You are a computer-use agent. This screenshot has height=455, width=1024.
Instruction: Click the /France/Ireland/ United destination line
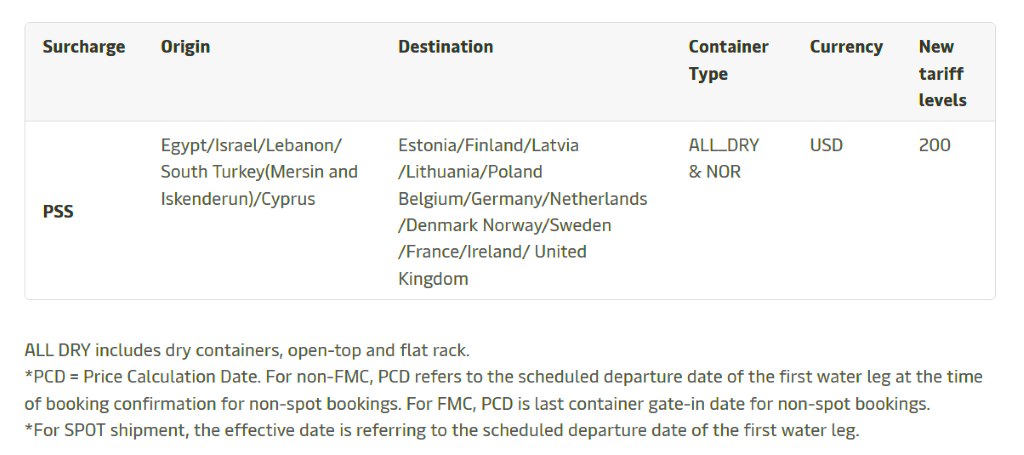[x=492, y=252]
